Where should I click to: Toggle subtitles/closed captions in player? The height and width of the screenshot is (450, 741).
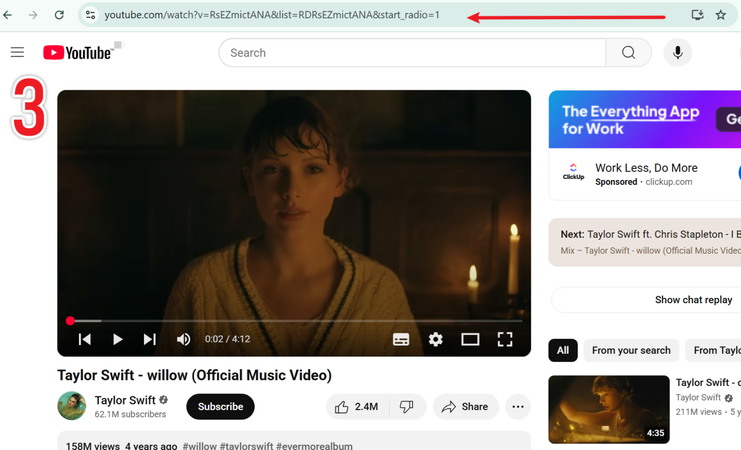click(x=401, y=339)
